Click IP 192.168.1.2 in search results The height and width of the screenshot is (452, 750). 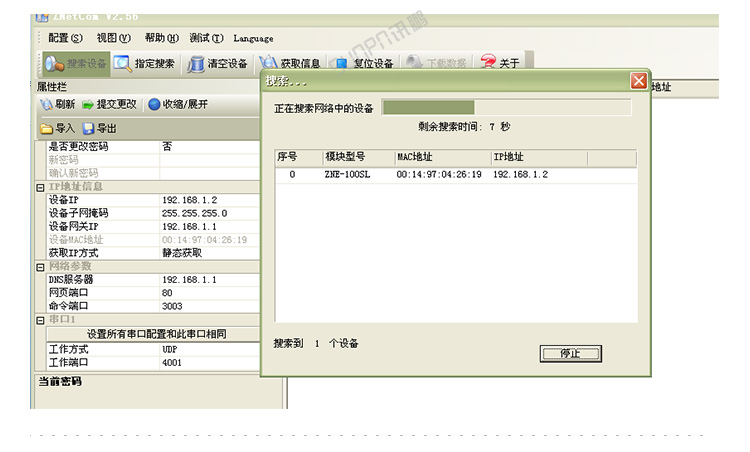pos(520,175)
